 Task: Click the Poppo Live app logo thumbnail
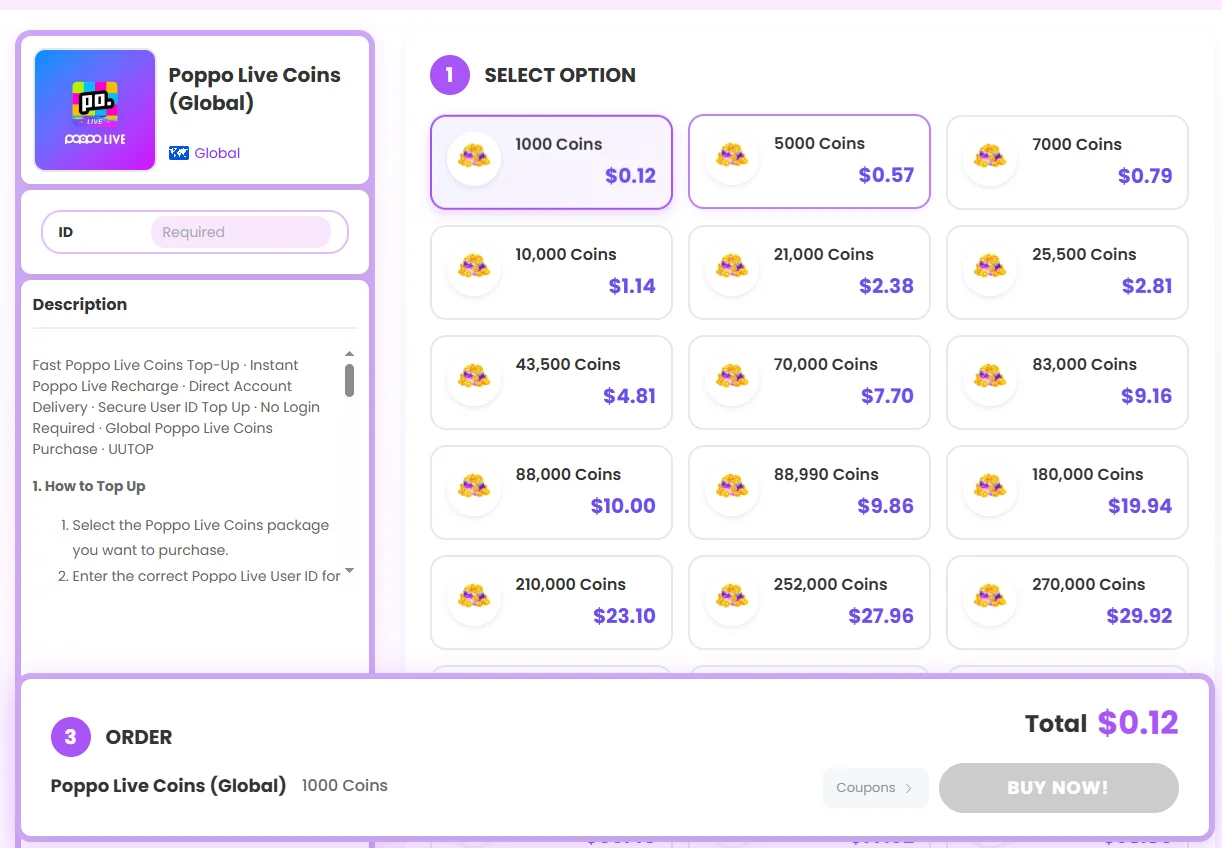click(95, 110)
